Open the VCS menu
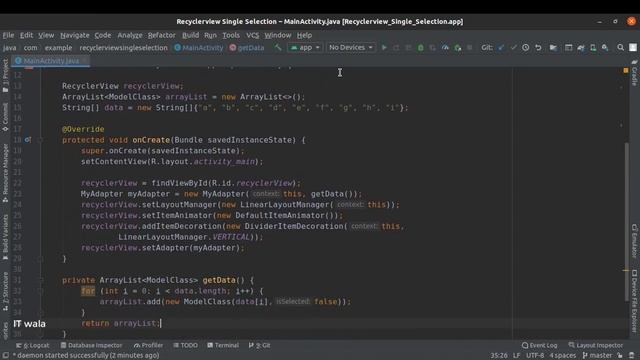 click(253, 35)
